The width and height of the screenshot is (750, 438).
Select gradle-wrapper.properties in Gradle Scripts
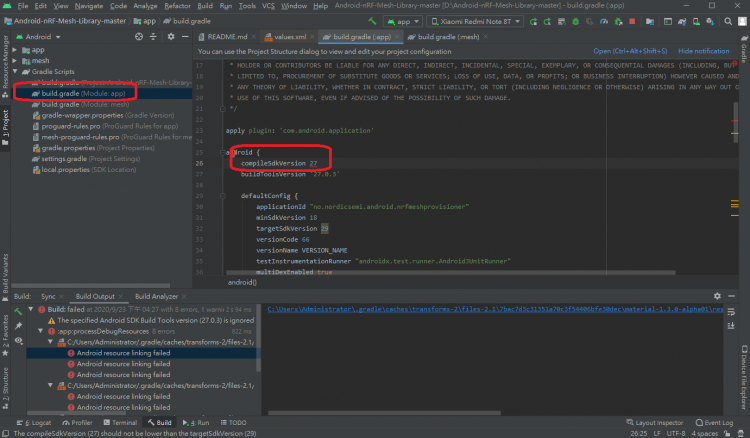[103, 115]
